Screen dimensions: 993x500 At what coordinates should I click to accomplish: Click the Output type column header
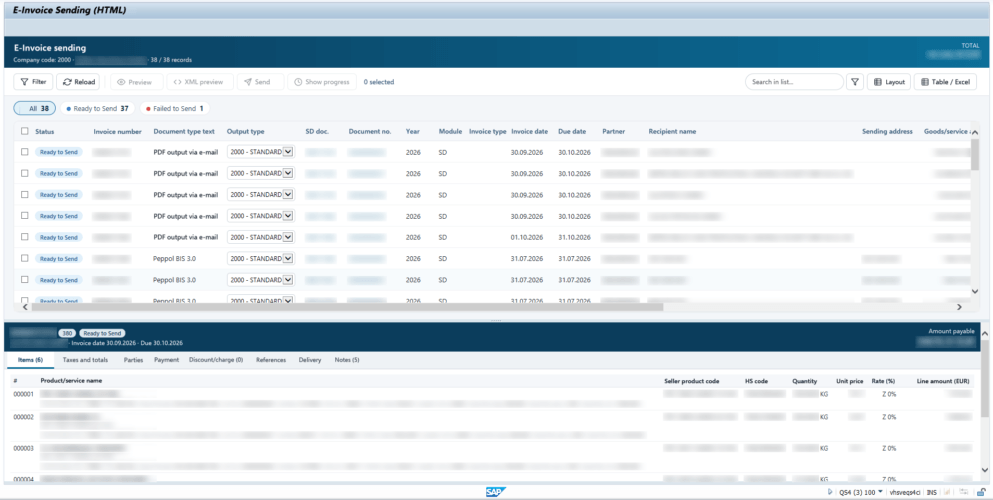pyautogui.click(x=246, y=131)
